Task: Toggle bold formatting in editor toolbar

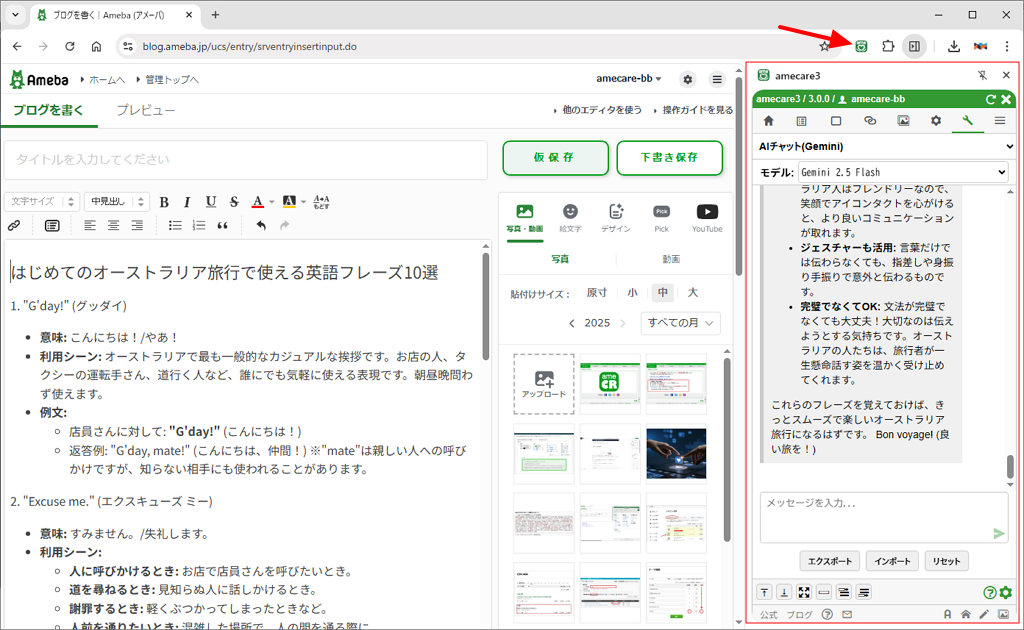Action: [164, 202]
